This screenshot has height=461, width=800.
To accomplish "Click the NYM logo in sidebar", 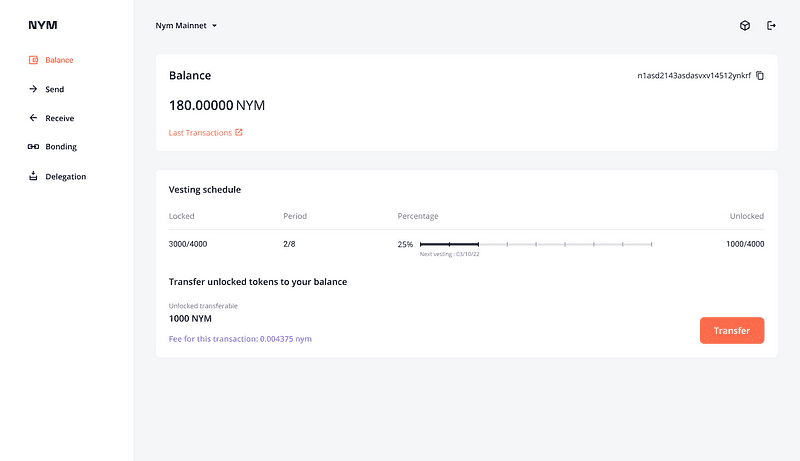I will tap(43, 25).
